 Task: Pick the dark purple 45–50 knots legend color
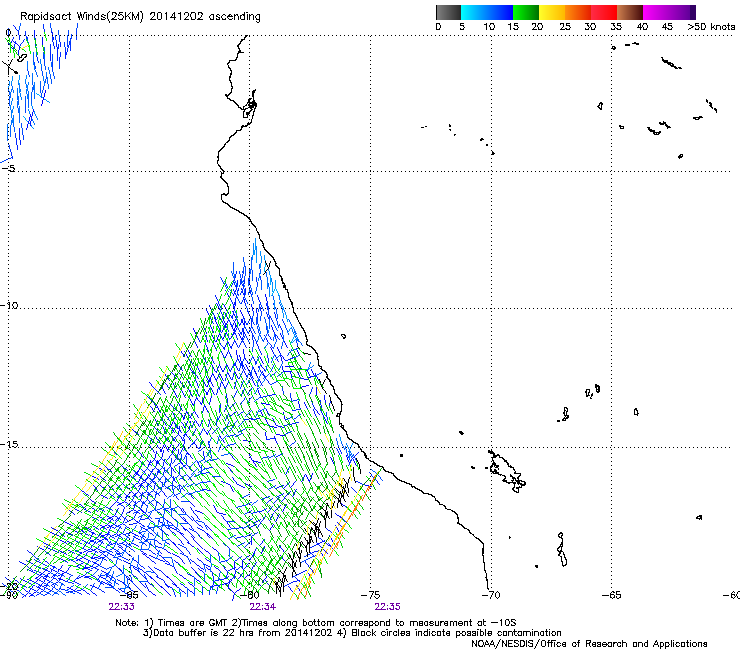point(682,12)
